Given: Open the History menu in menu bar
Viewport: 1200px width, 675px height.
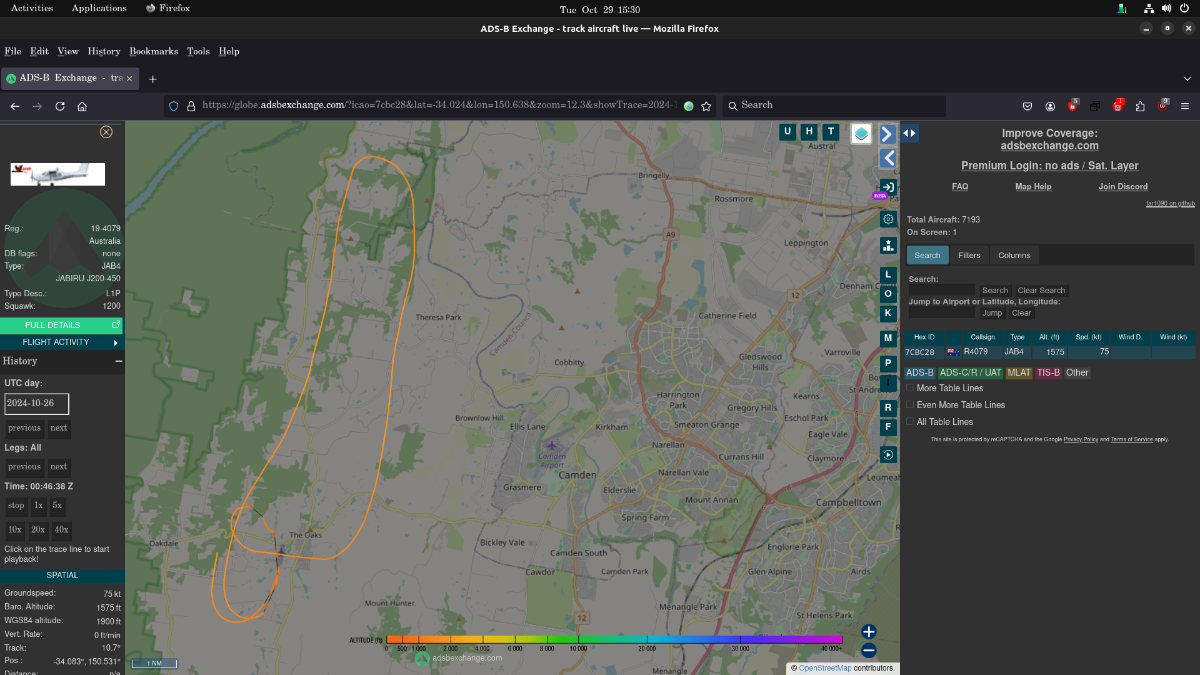Looking at the screenshot, I should click(104, 51).
